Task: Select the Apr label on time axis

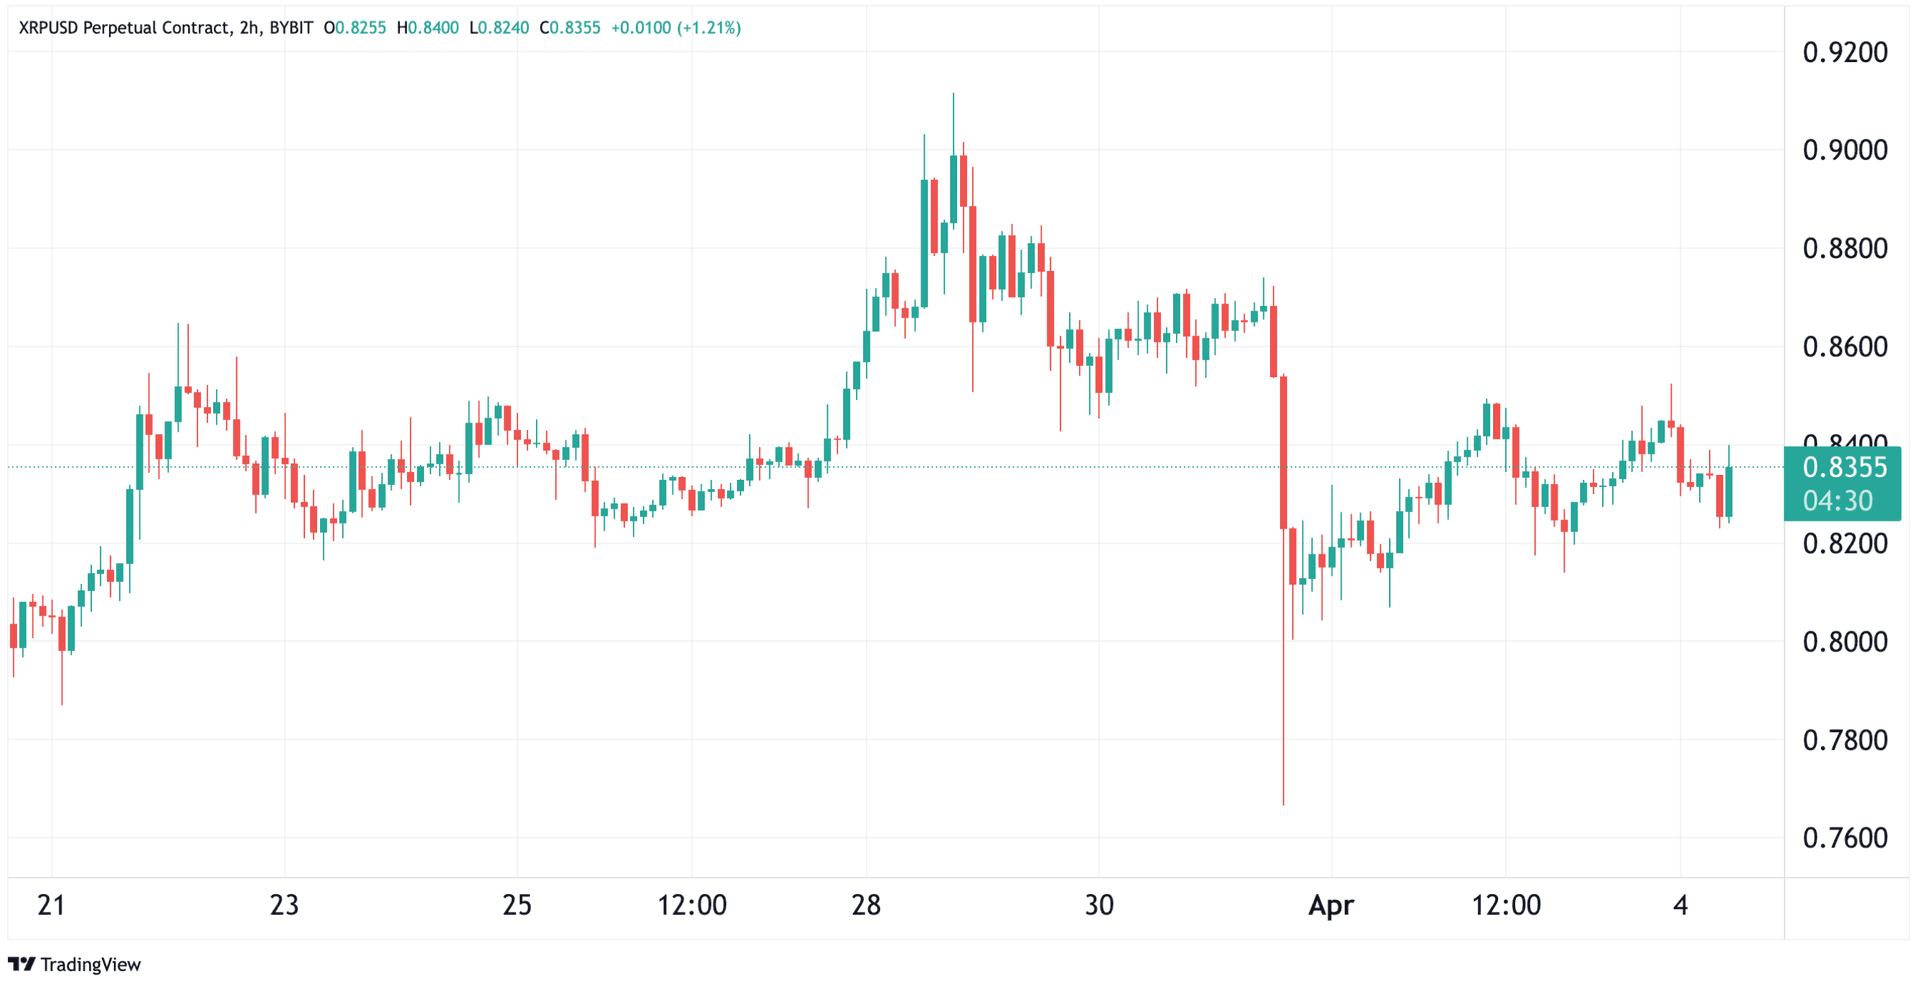Action: click(x=1331, y=906)
